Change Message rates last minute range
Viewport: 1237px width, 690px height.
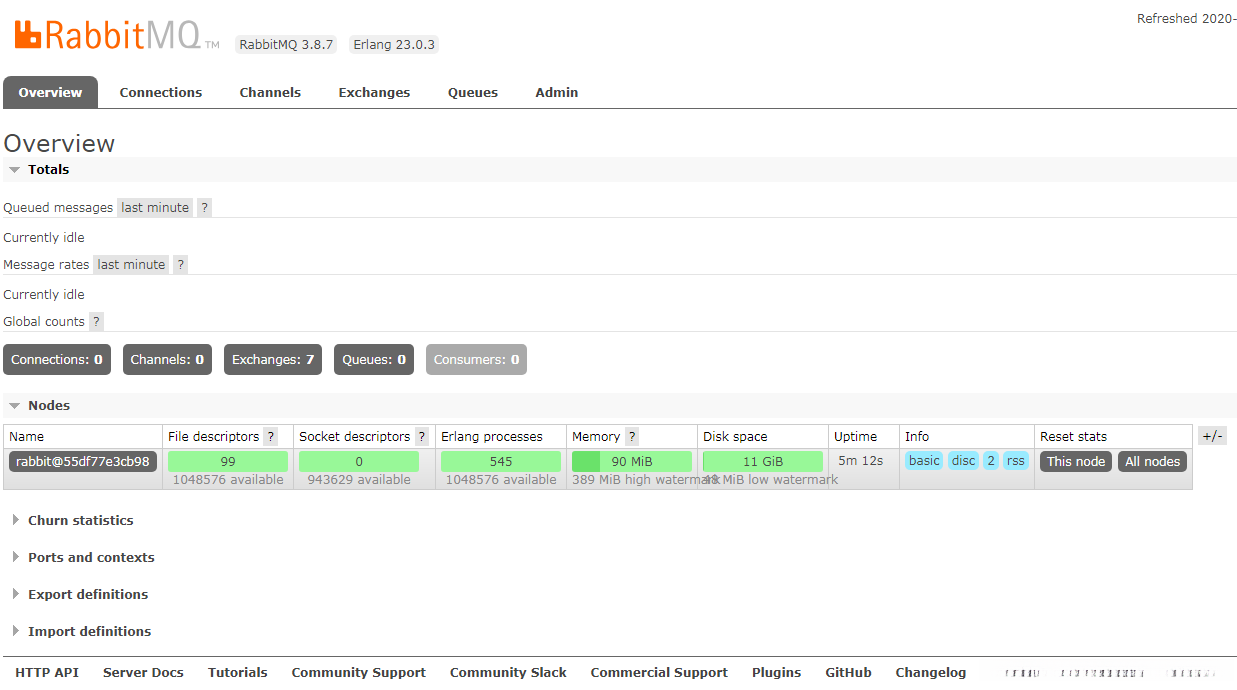131,265
